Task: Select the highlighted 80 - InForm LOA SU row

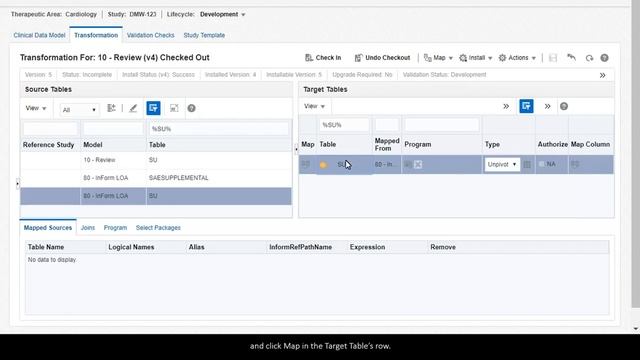Action: click(156, 196)
